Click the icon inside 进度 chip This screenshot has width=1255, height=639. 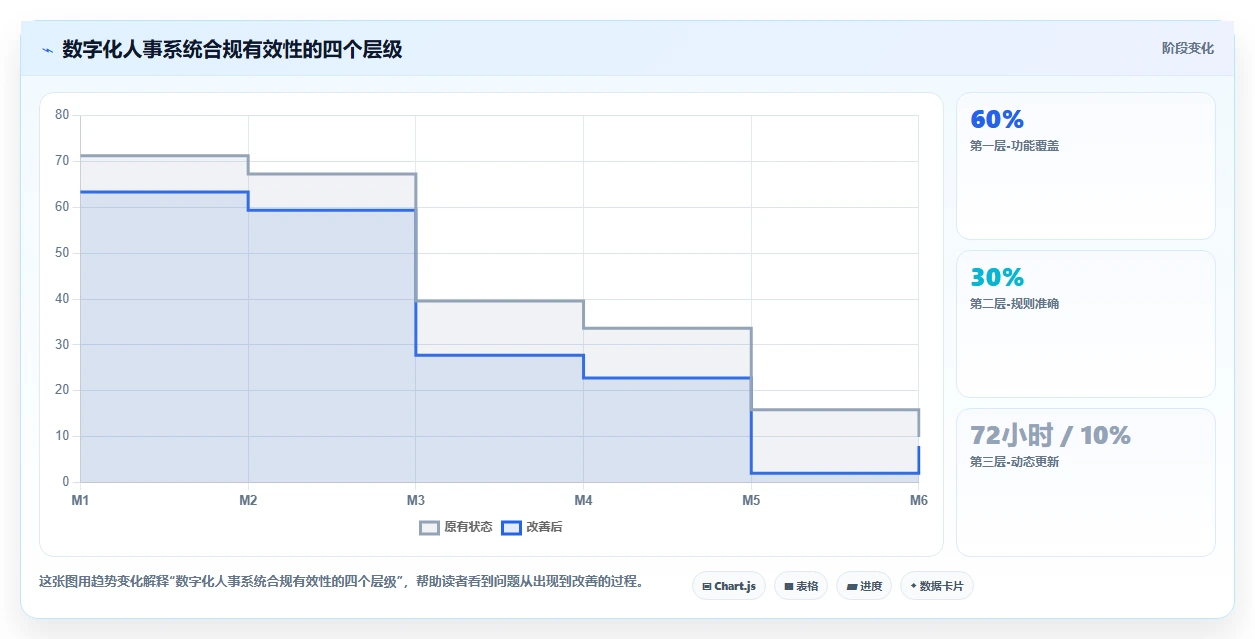pos(851,587)
